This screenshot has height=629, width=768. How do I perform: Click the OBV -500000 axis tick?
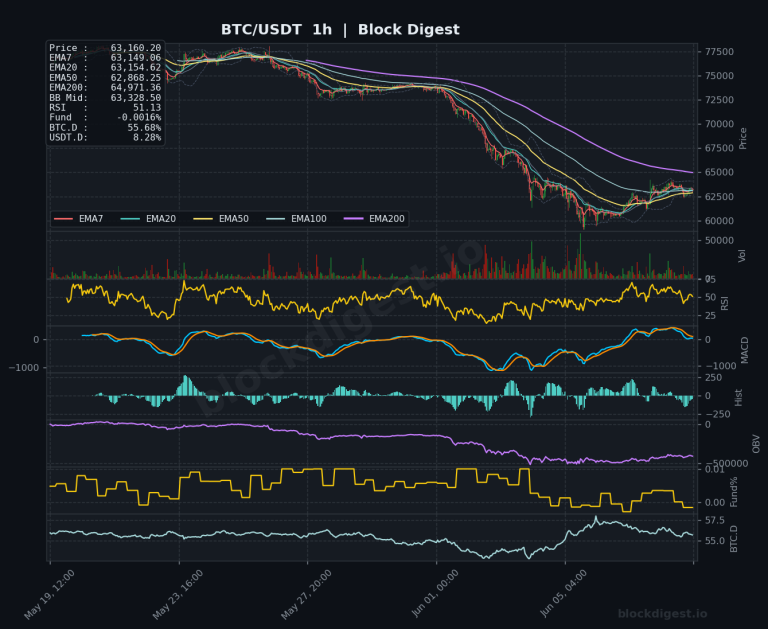click(726, 464)
